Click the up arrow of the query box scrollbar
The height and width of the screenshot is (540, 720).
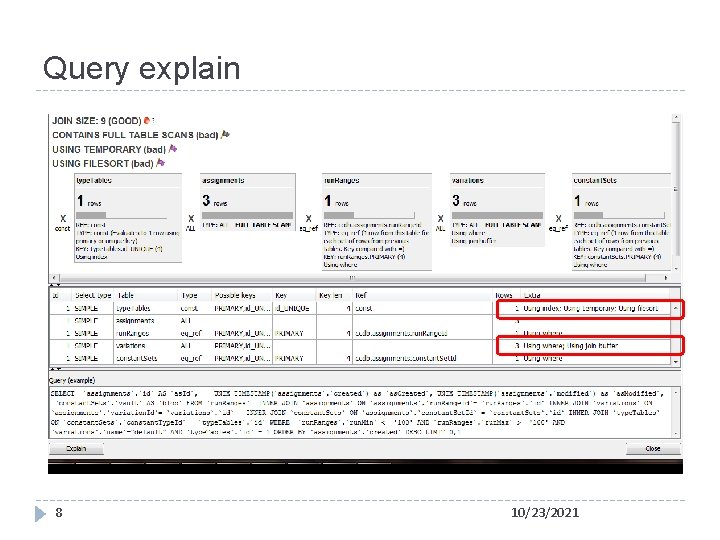click(676, 393)
